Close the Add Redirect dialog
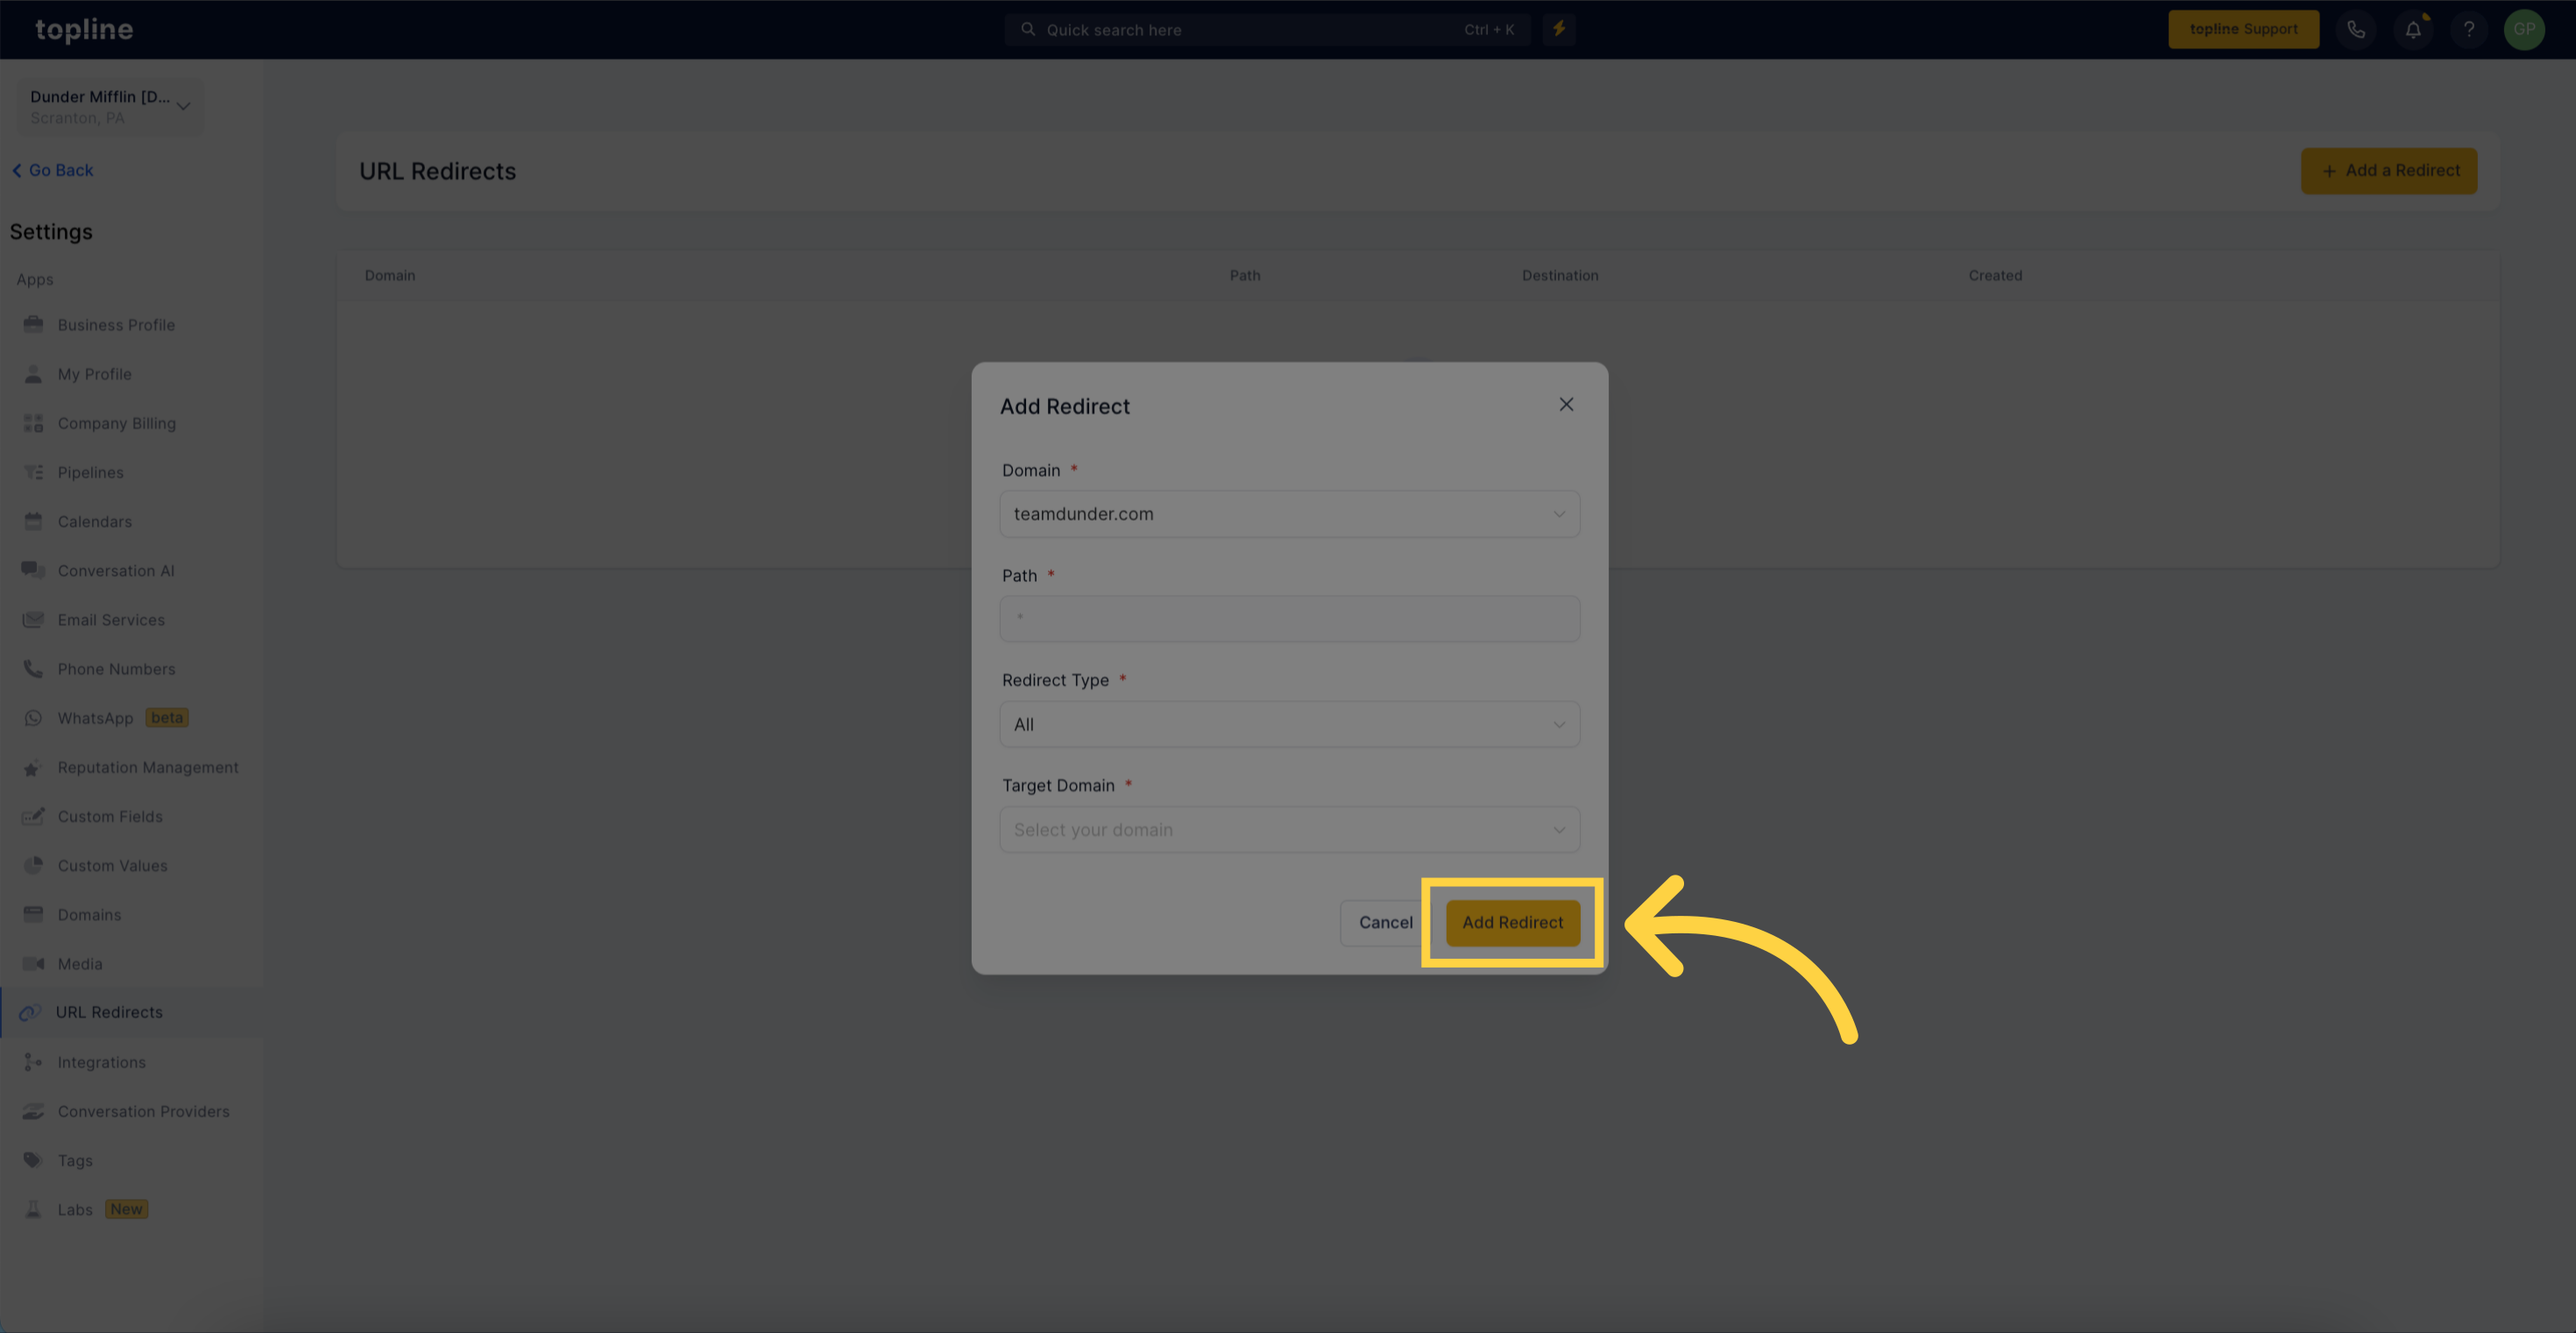 click(x=1566, y=404)
